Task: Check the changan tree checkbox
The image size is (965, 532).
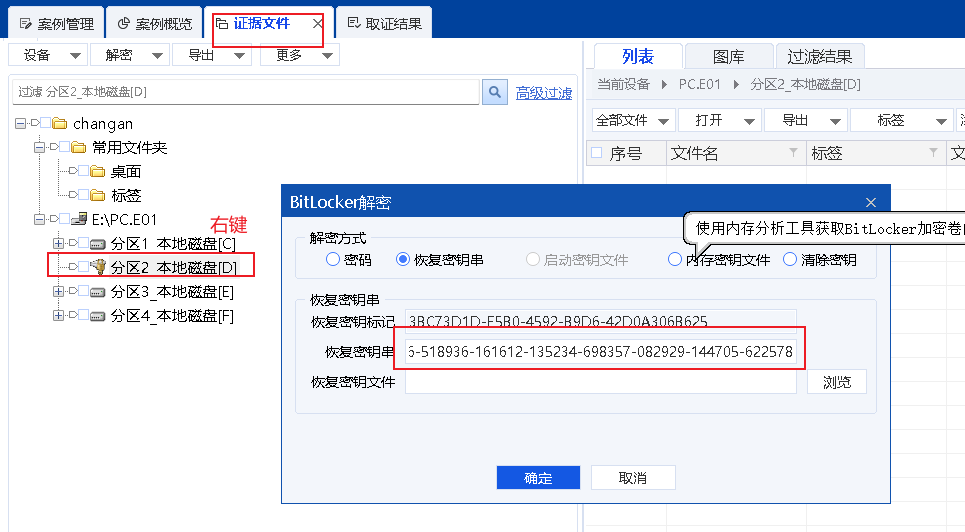Action: coord(46,123)
